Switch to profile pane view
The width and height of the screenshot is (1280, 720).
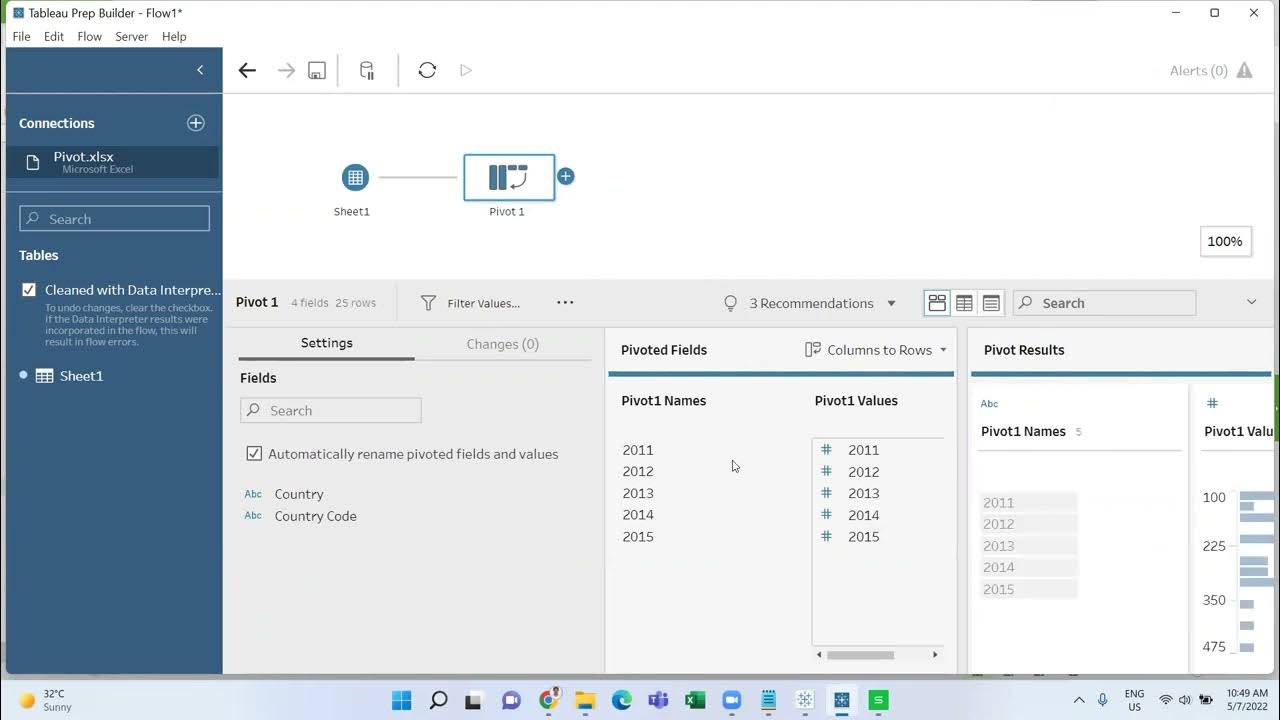937,303
